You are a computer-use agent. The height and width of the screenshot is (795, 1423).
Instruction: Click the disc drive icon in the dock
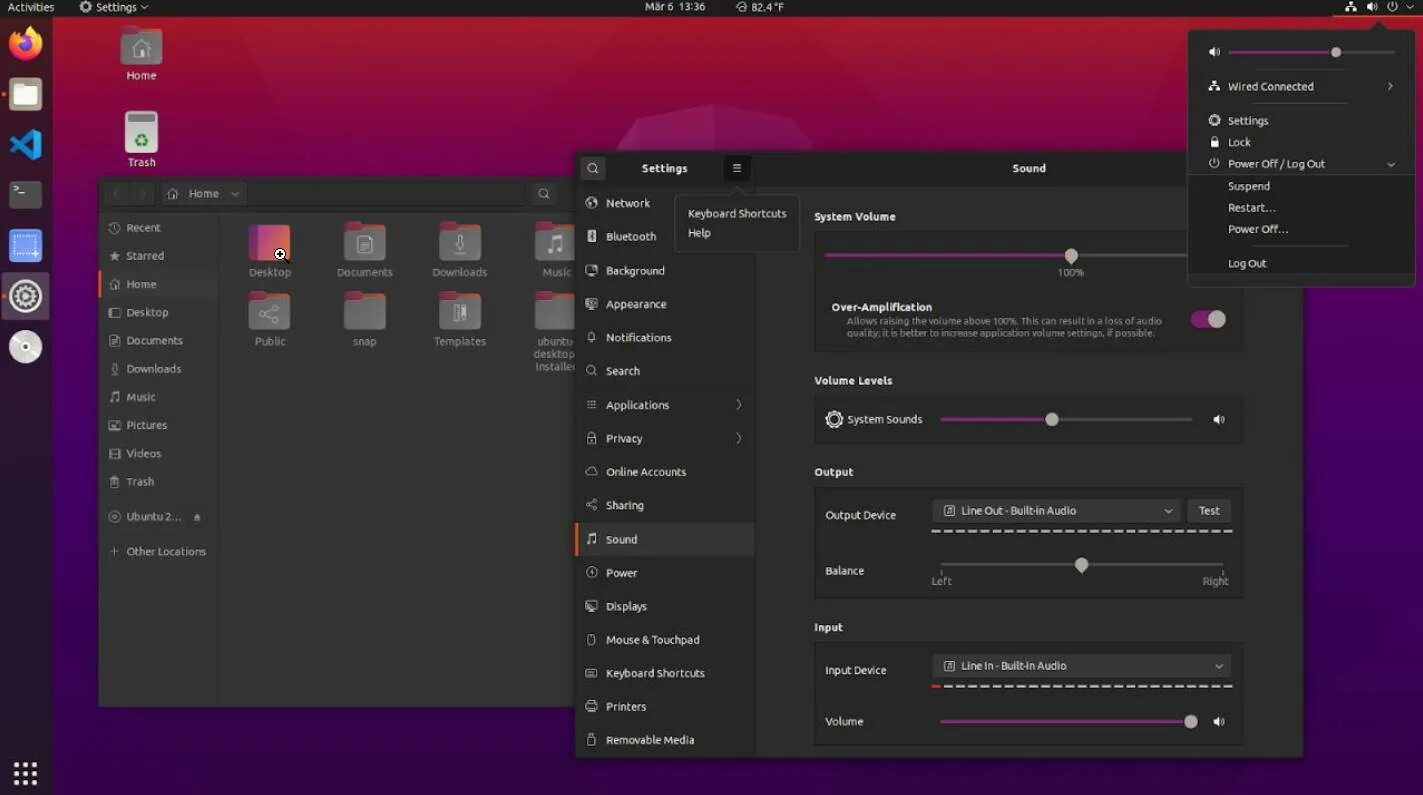click(26, 346)
